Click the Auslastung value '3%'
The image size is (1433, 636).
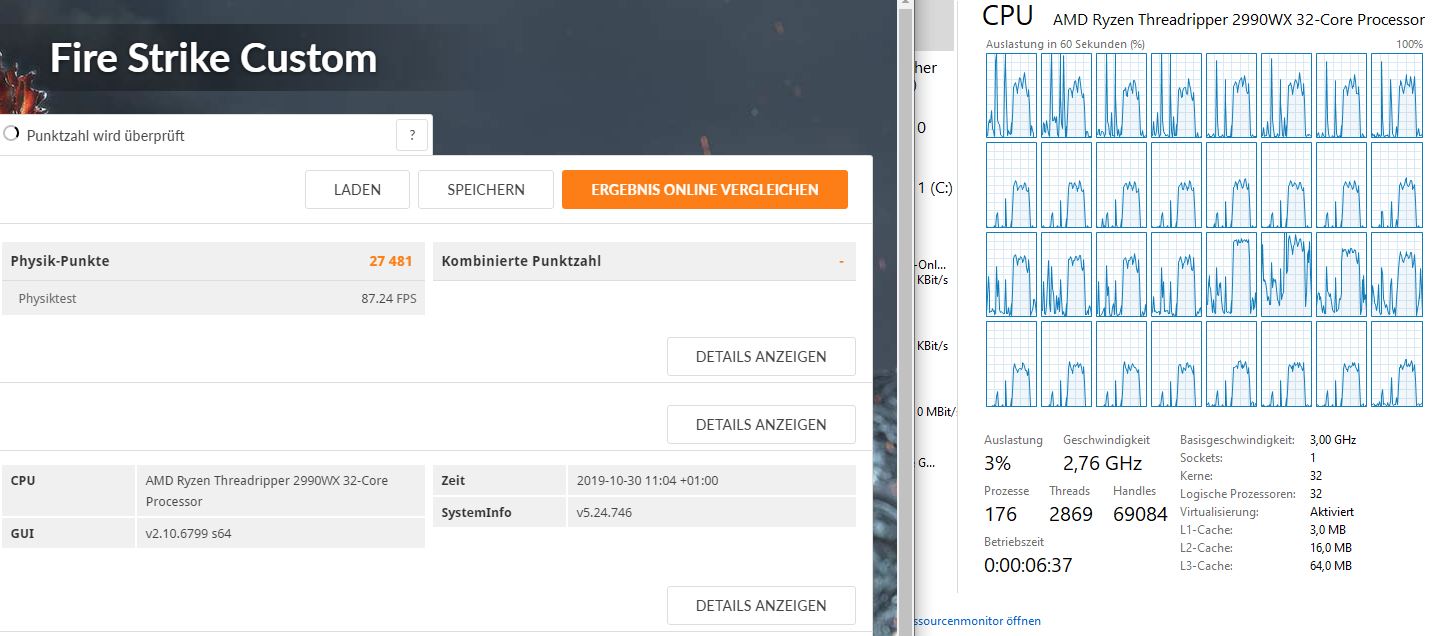[997, 463]
